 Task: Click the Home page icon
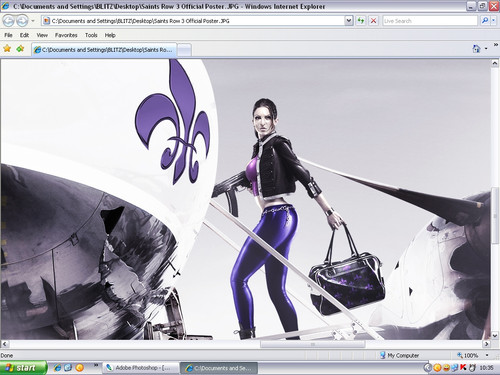(x=476, y=49)
